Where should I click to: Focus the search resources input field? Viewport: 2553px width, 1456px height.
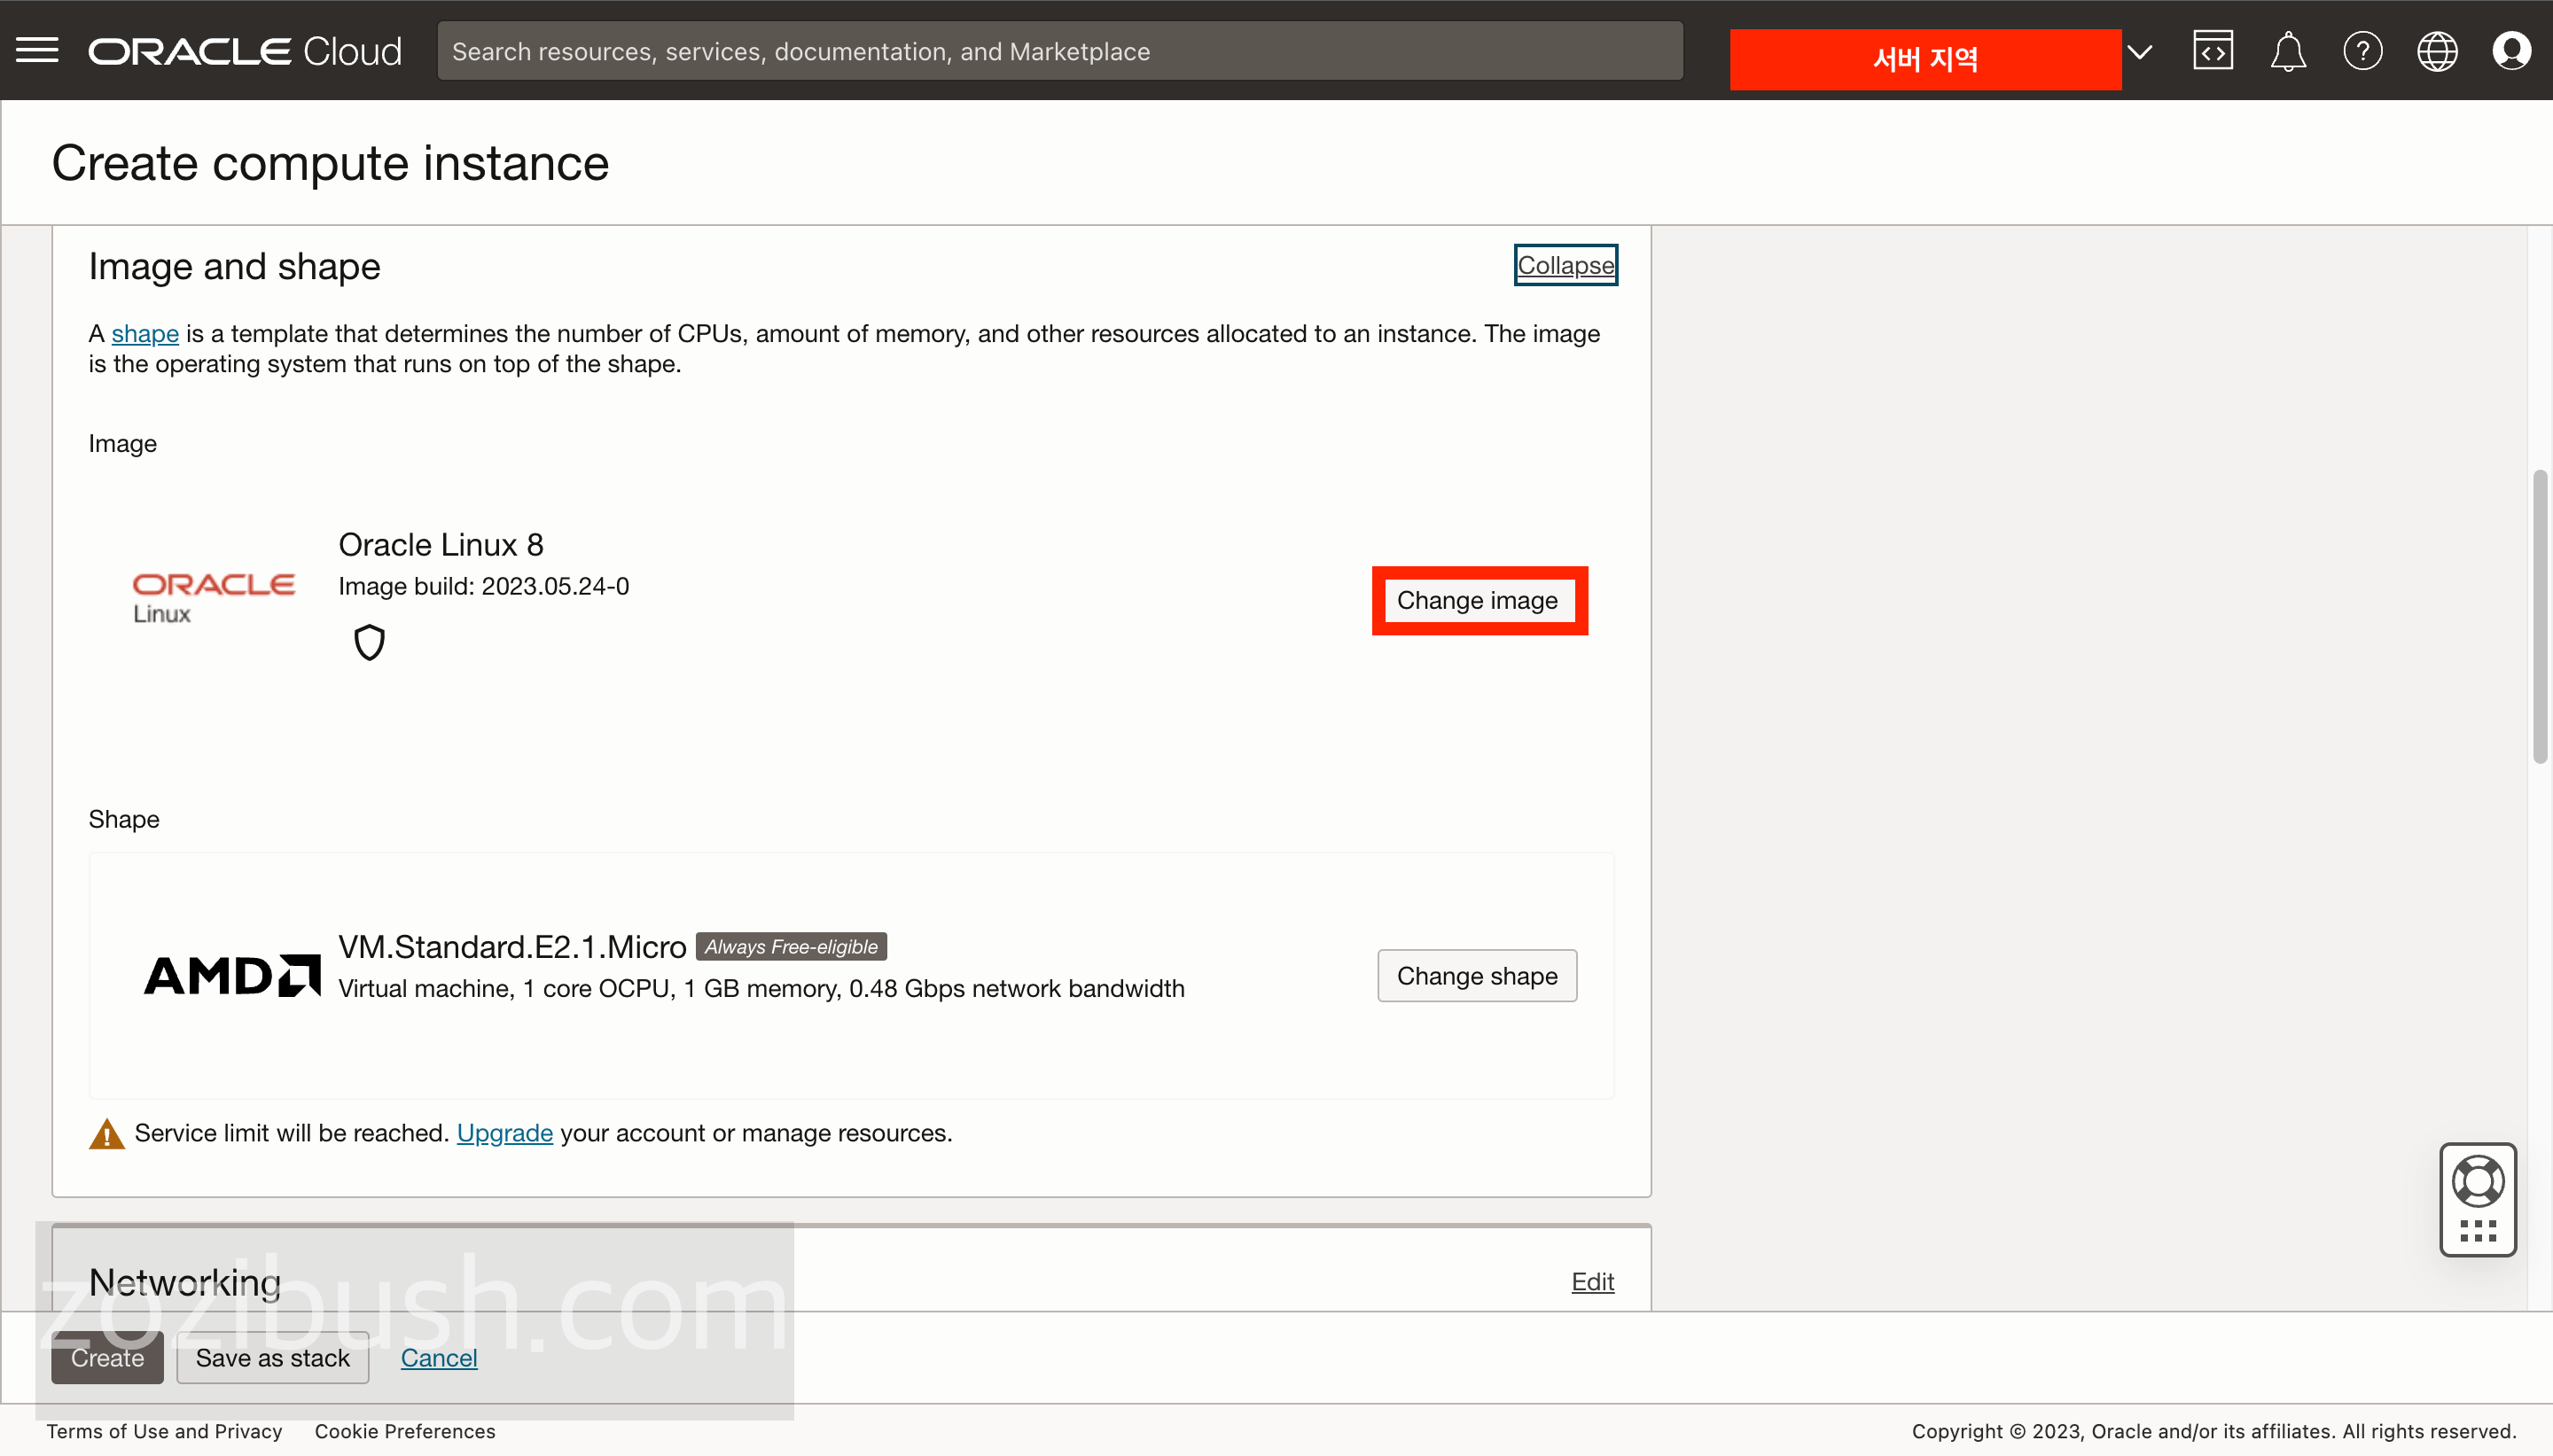(x=1060, y=51)
